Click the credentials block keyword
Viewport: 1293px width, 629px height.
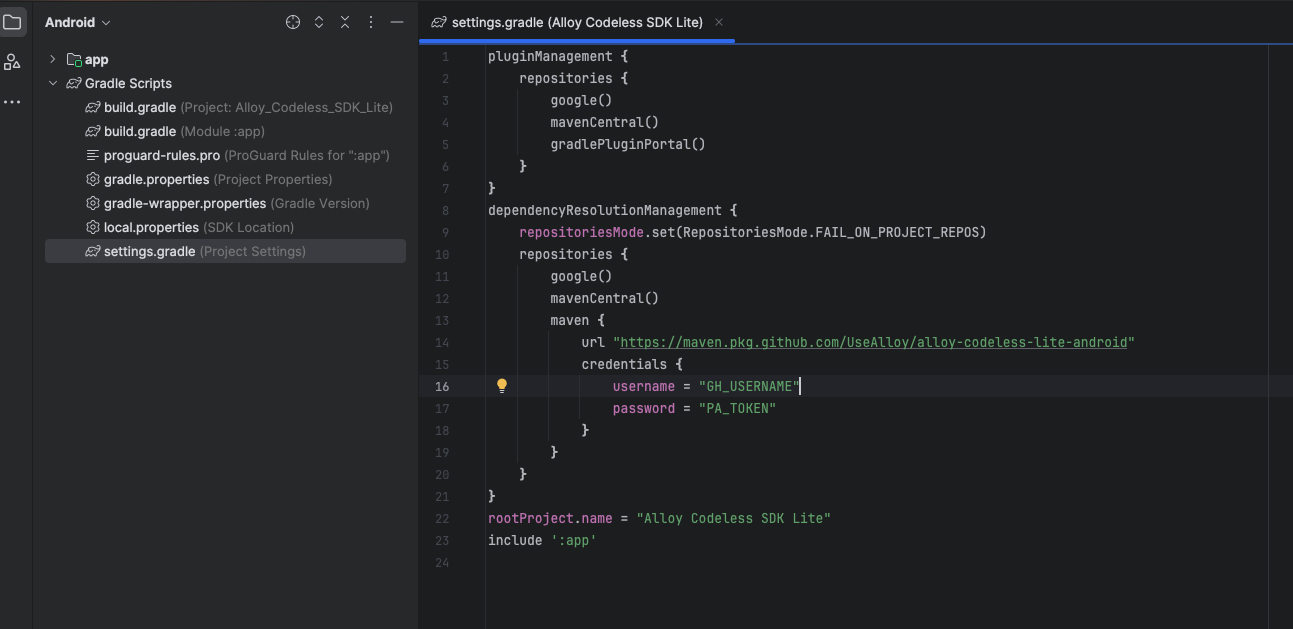pos(624,364)
